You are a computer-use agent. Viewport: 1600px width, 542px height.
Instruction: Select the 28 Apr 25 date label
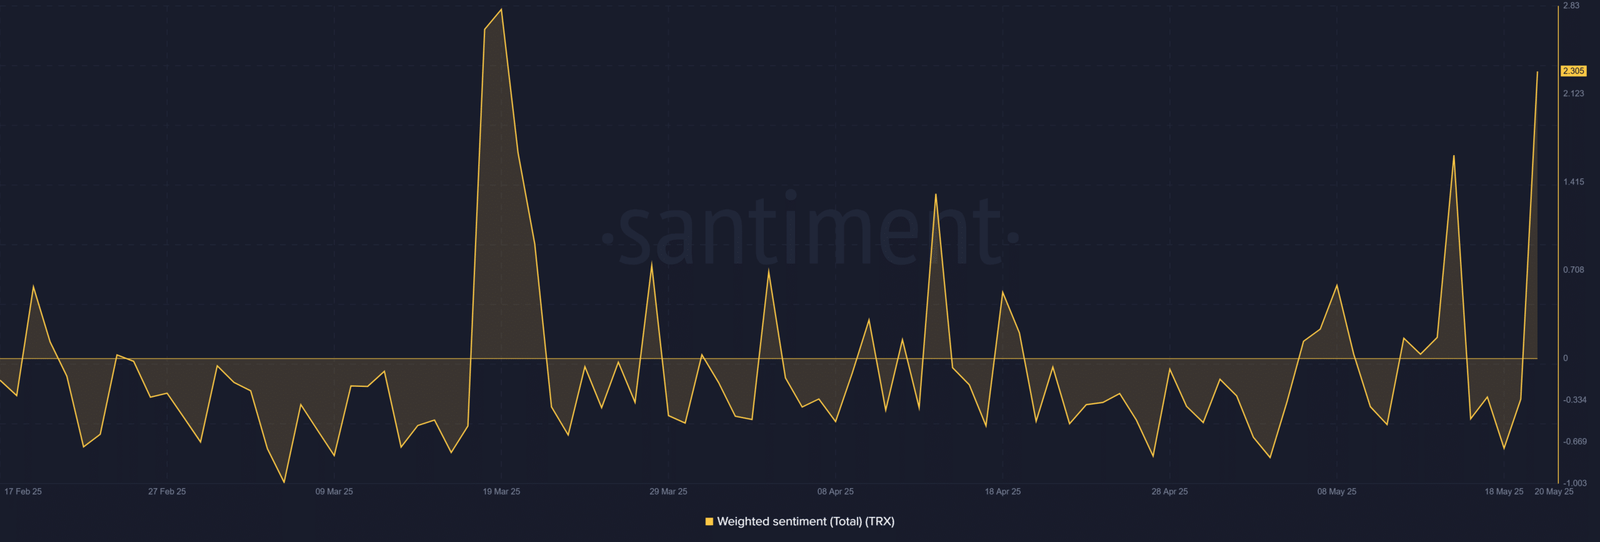(x=1169, y=492)
